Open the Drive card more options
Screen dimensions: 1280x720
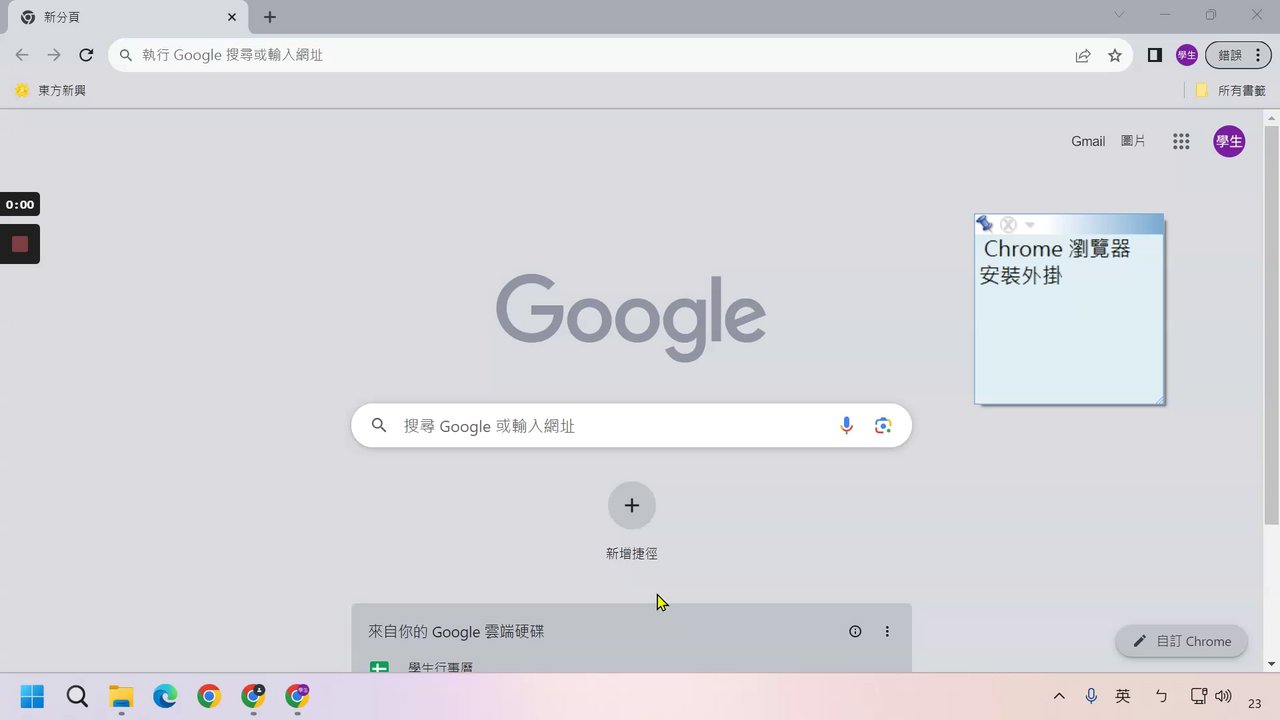[x=887, y=632]
